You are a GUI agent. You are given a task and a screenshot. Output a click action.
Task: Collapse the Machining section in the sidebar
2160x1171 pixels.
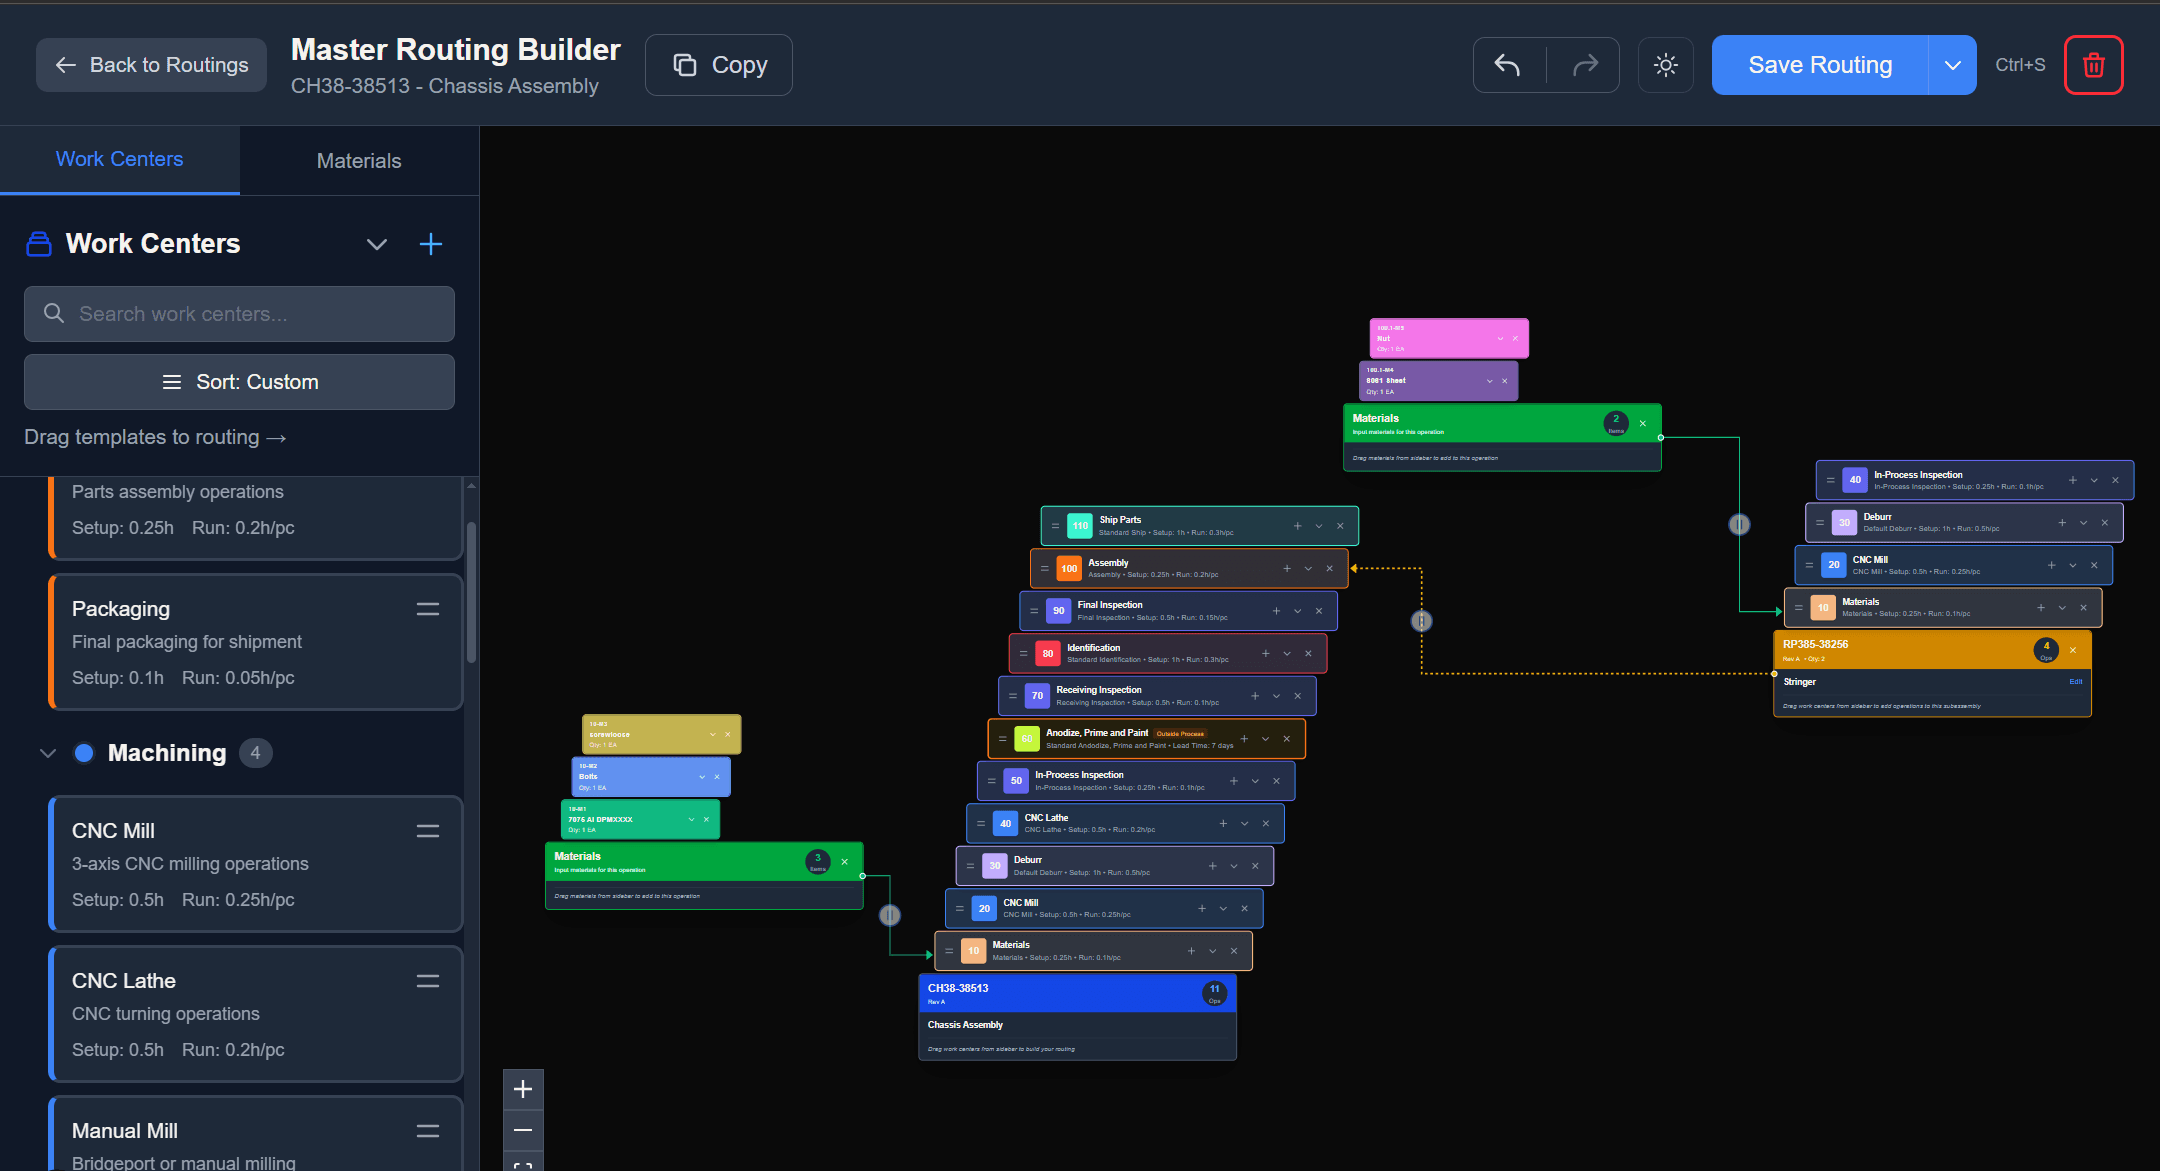[x=47, y=752]
